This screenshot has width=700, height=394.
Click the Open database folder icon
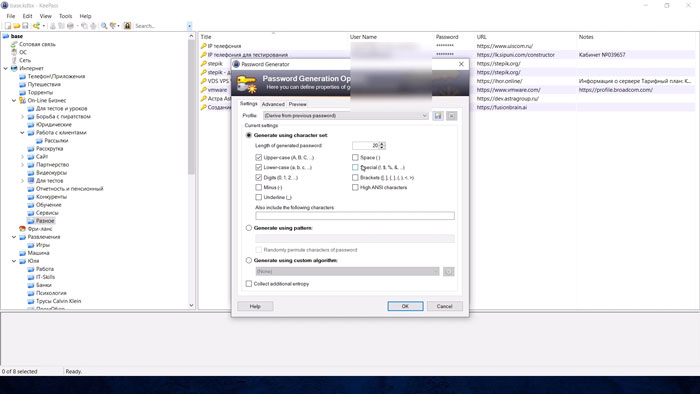coord(17,26)
